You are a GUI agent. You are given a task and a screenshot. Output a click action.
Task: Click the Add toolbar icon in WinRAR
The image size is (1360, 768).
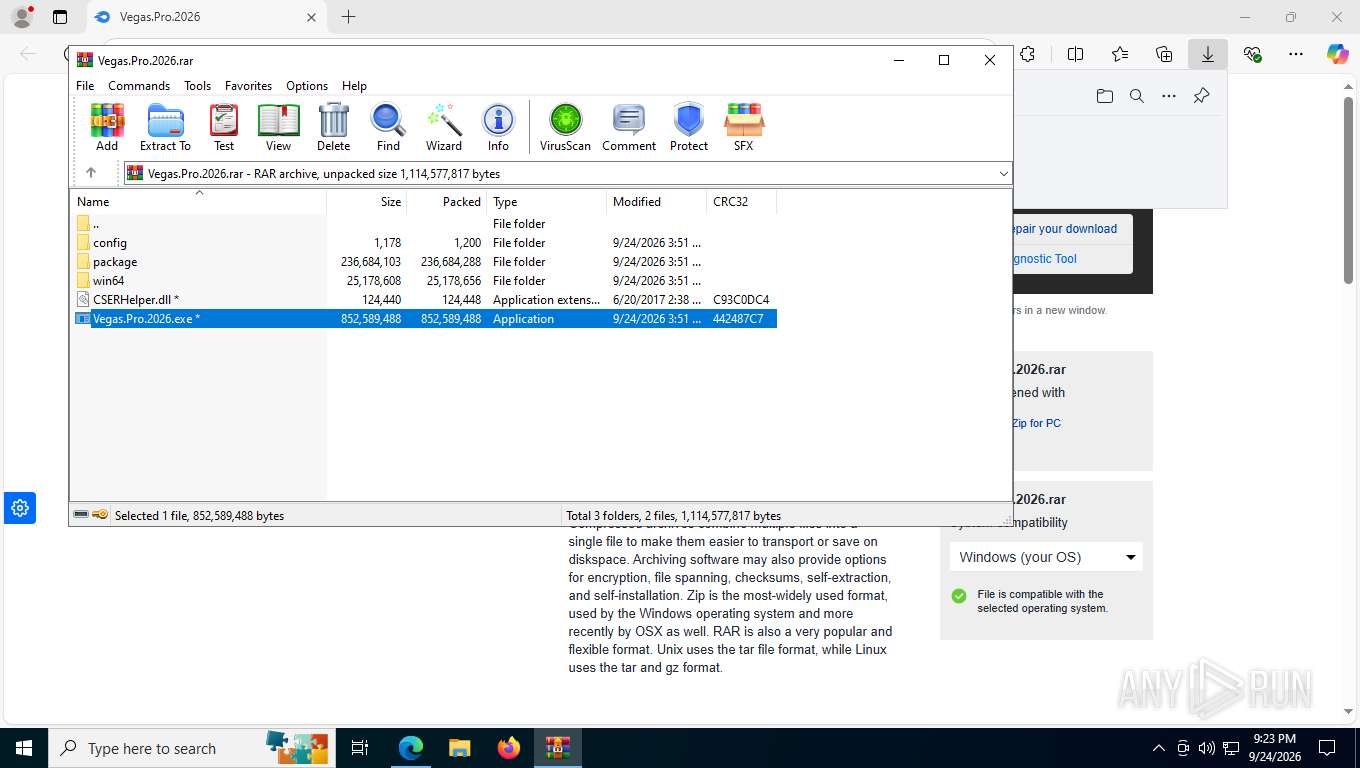pos(107,127)
